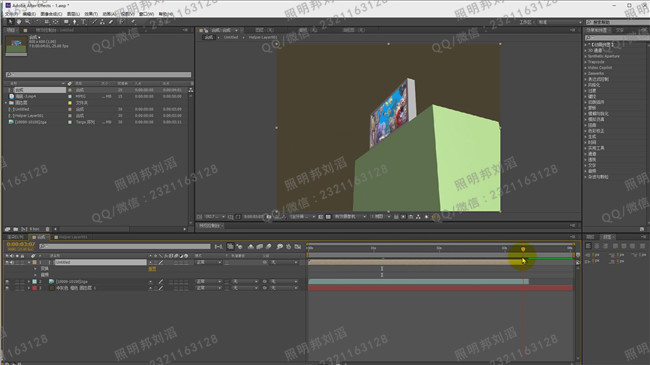Select the Helper Layer001 item in Project

(29, 116)
